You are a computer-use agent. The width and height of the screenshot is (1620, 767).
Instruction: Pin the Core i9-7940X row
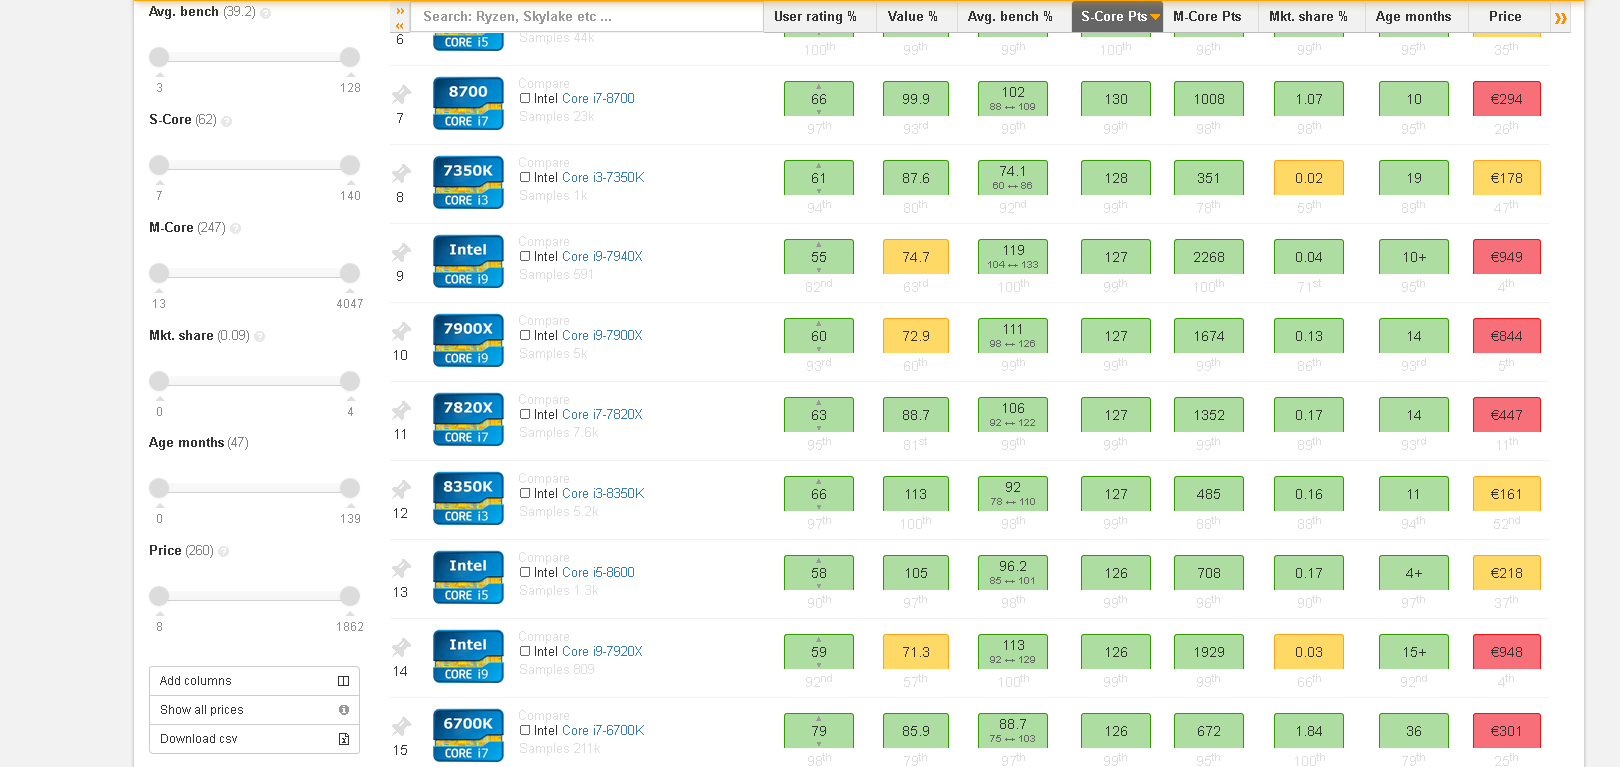[401, 252]
